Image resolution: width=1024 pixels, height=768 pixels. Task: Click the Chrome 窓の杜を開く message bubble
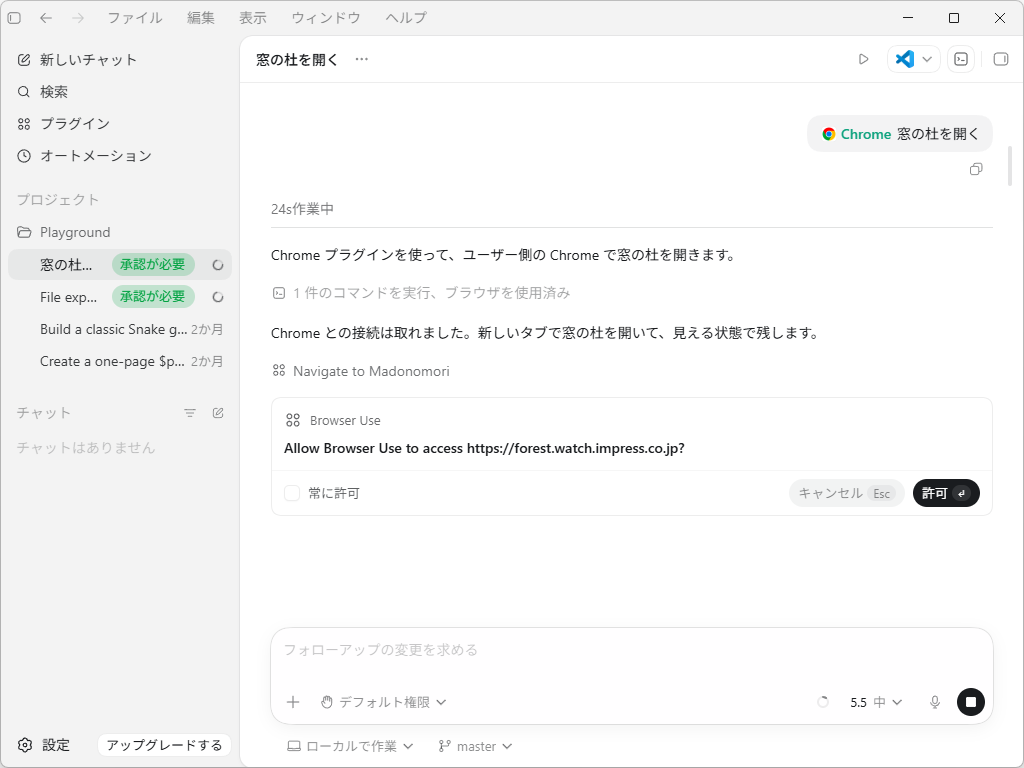(x=900, y=134)
